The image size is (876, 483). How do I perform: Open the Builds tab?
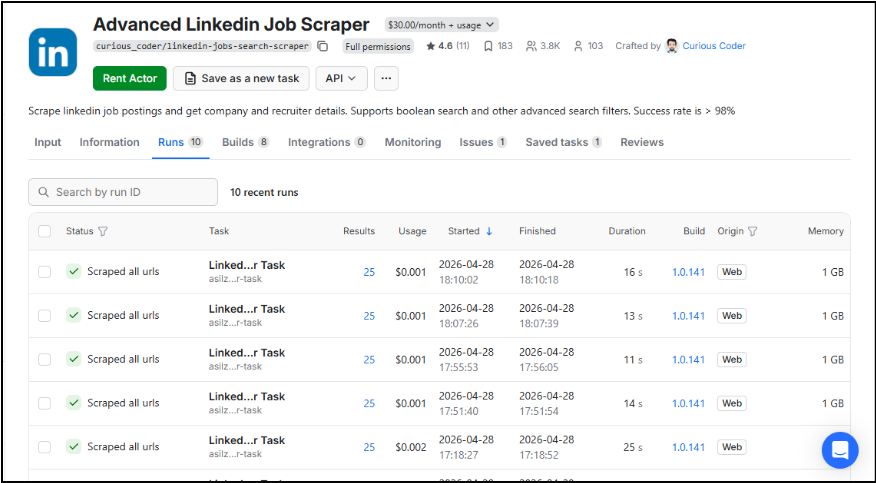[x=246, y=142]
